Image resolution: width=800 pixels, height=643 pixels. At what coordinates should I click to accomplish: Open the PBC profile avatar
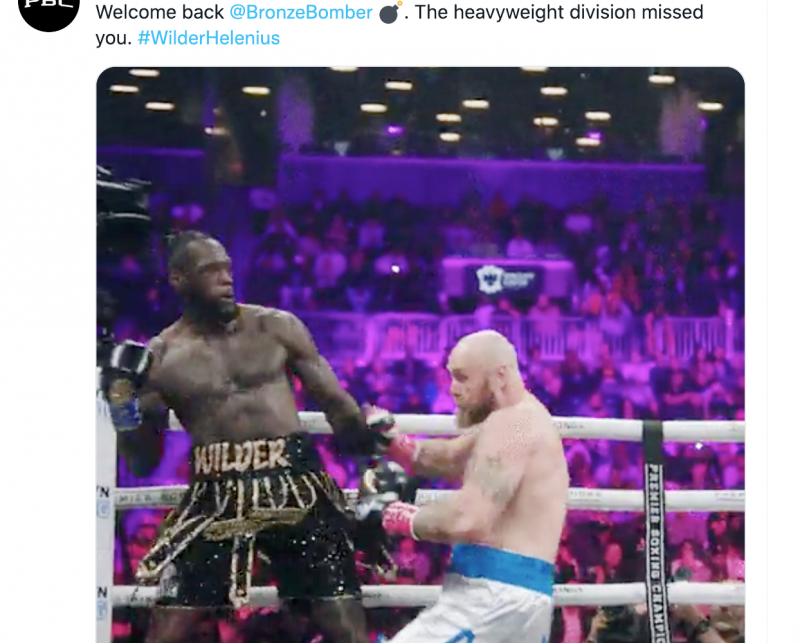pos(49,8)
